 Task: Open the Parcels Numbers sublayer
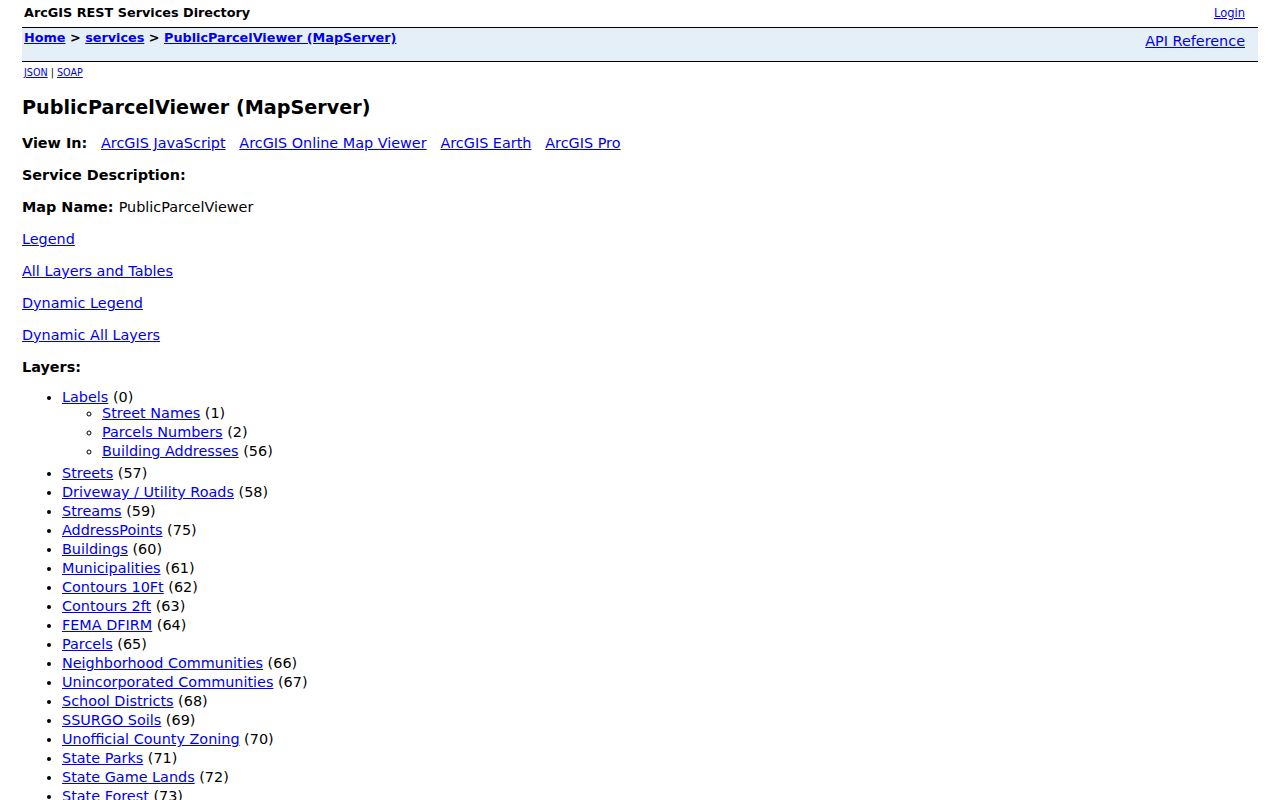click(x=162, y=432)
